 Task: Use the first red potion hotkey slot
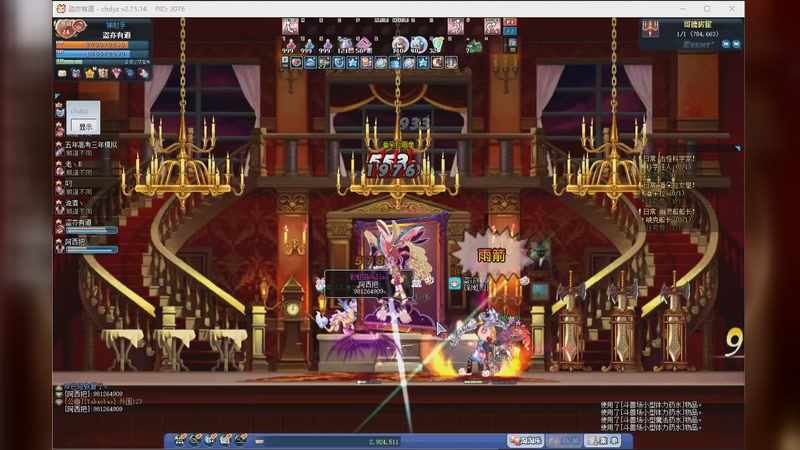(291, 43)
